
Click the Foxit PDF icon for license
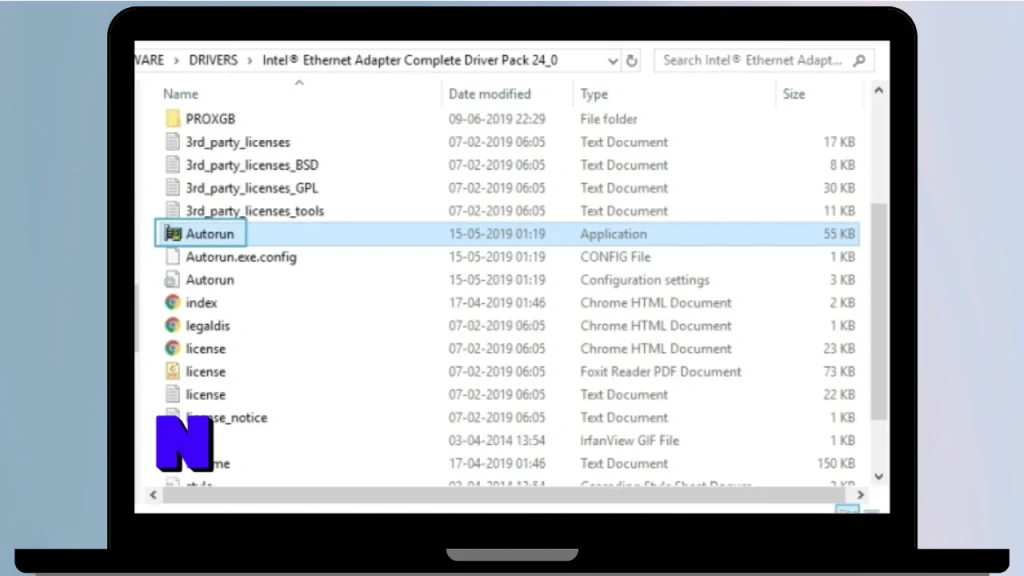pos(172,371)
